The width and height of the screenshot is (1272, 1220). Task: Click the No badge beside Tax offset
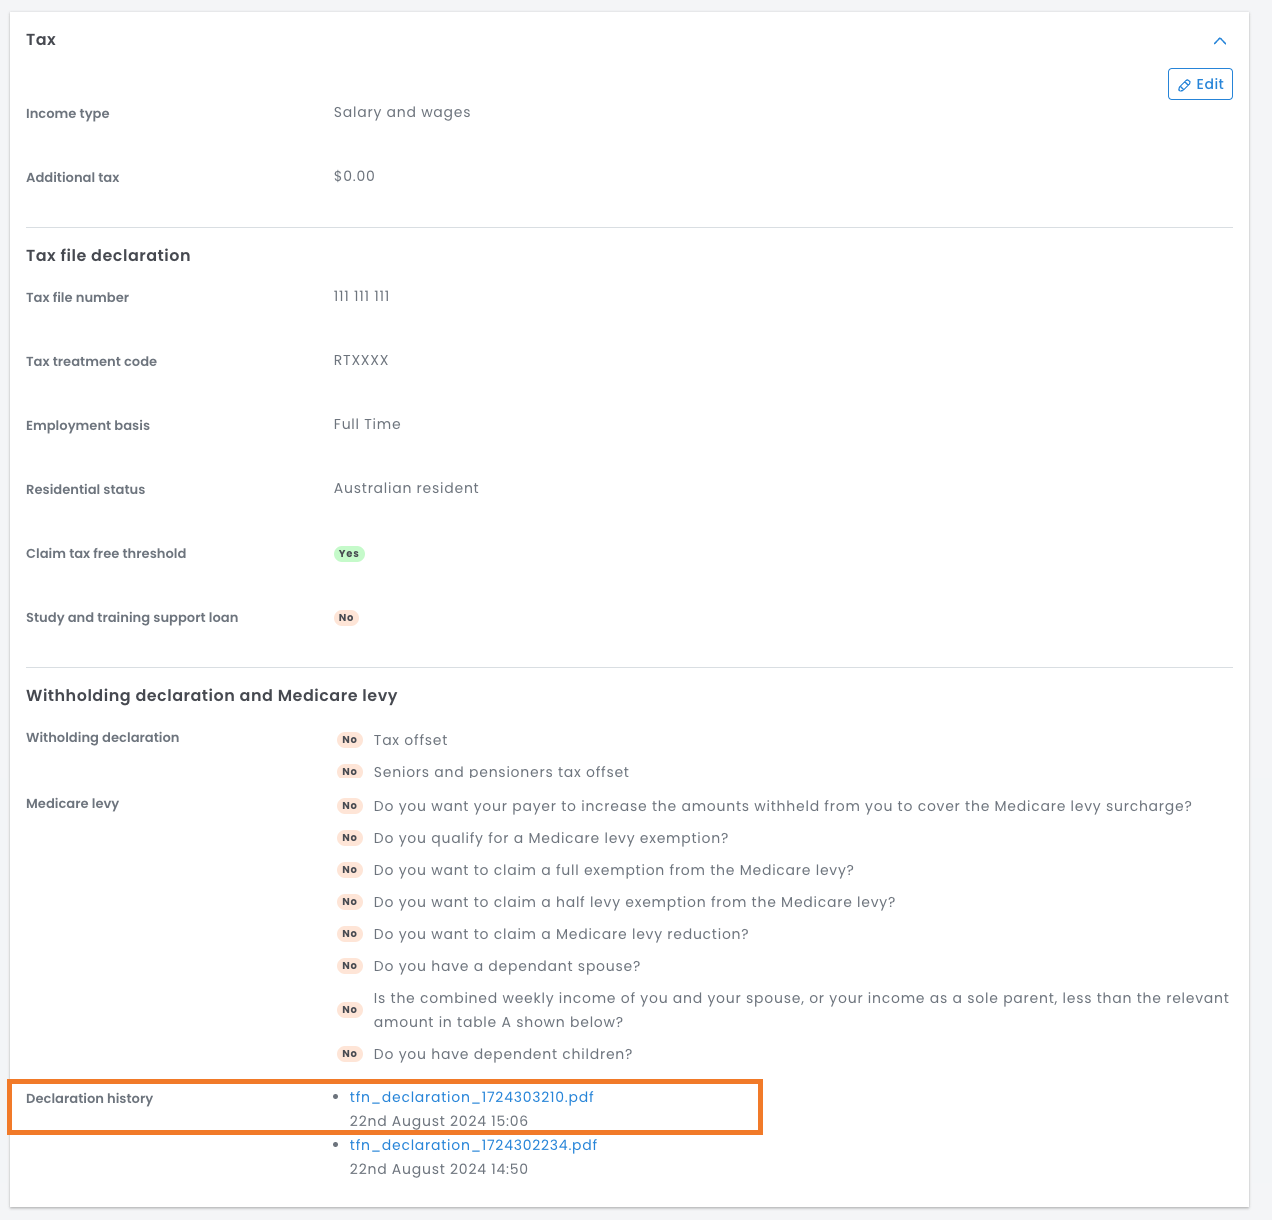349,740
